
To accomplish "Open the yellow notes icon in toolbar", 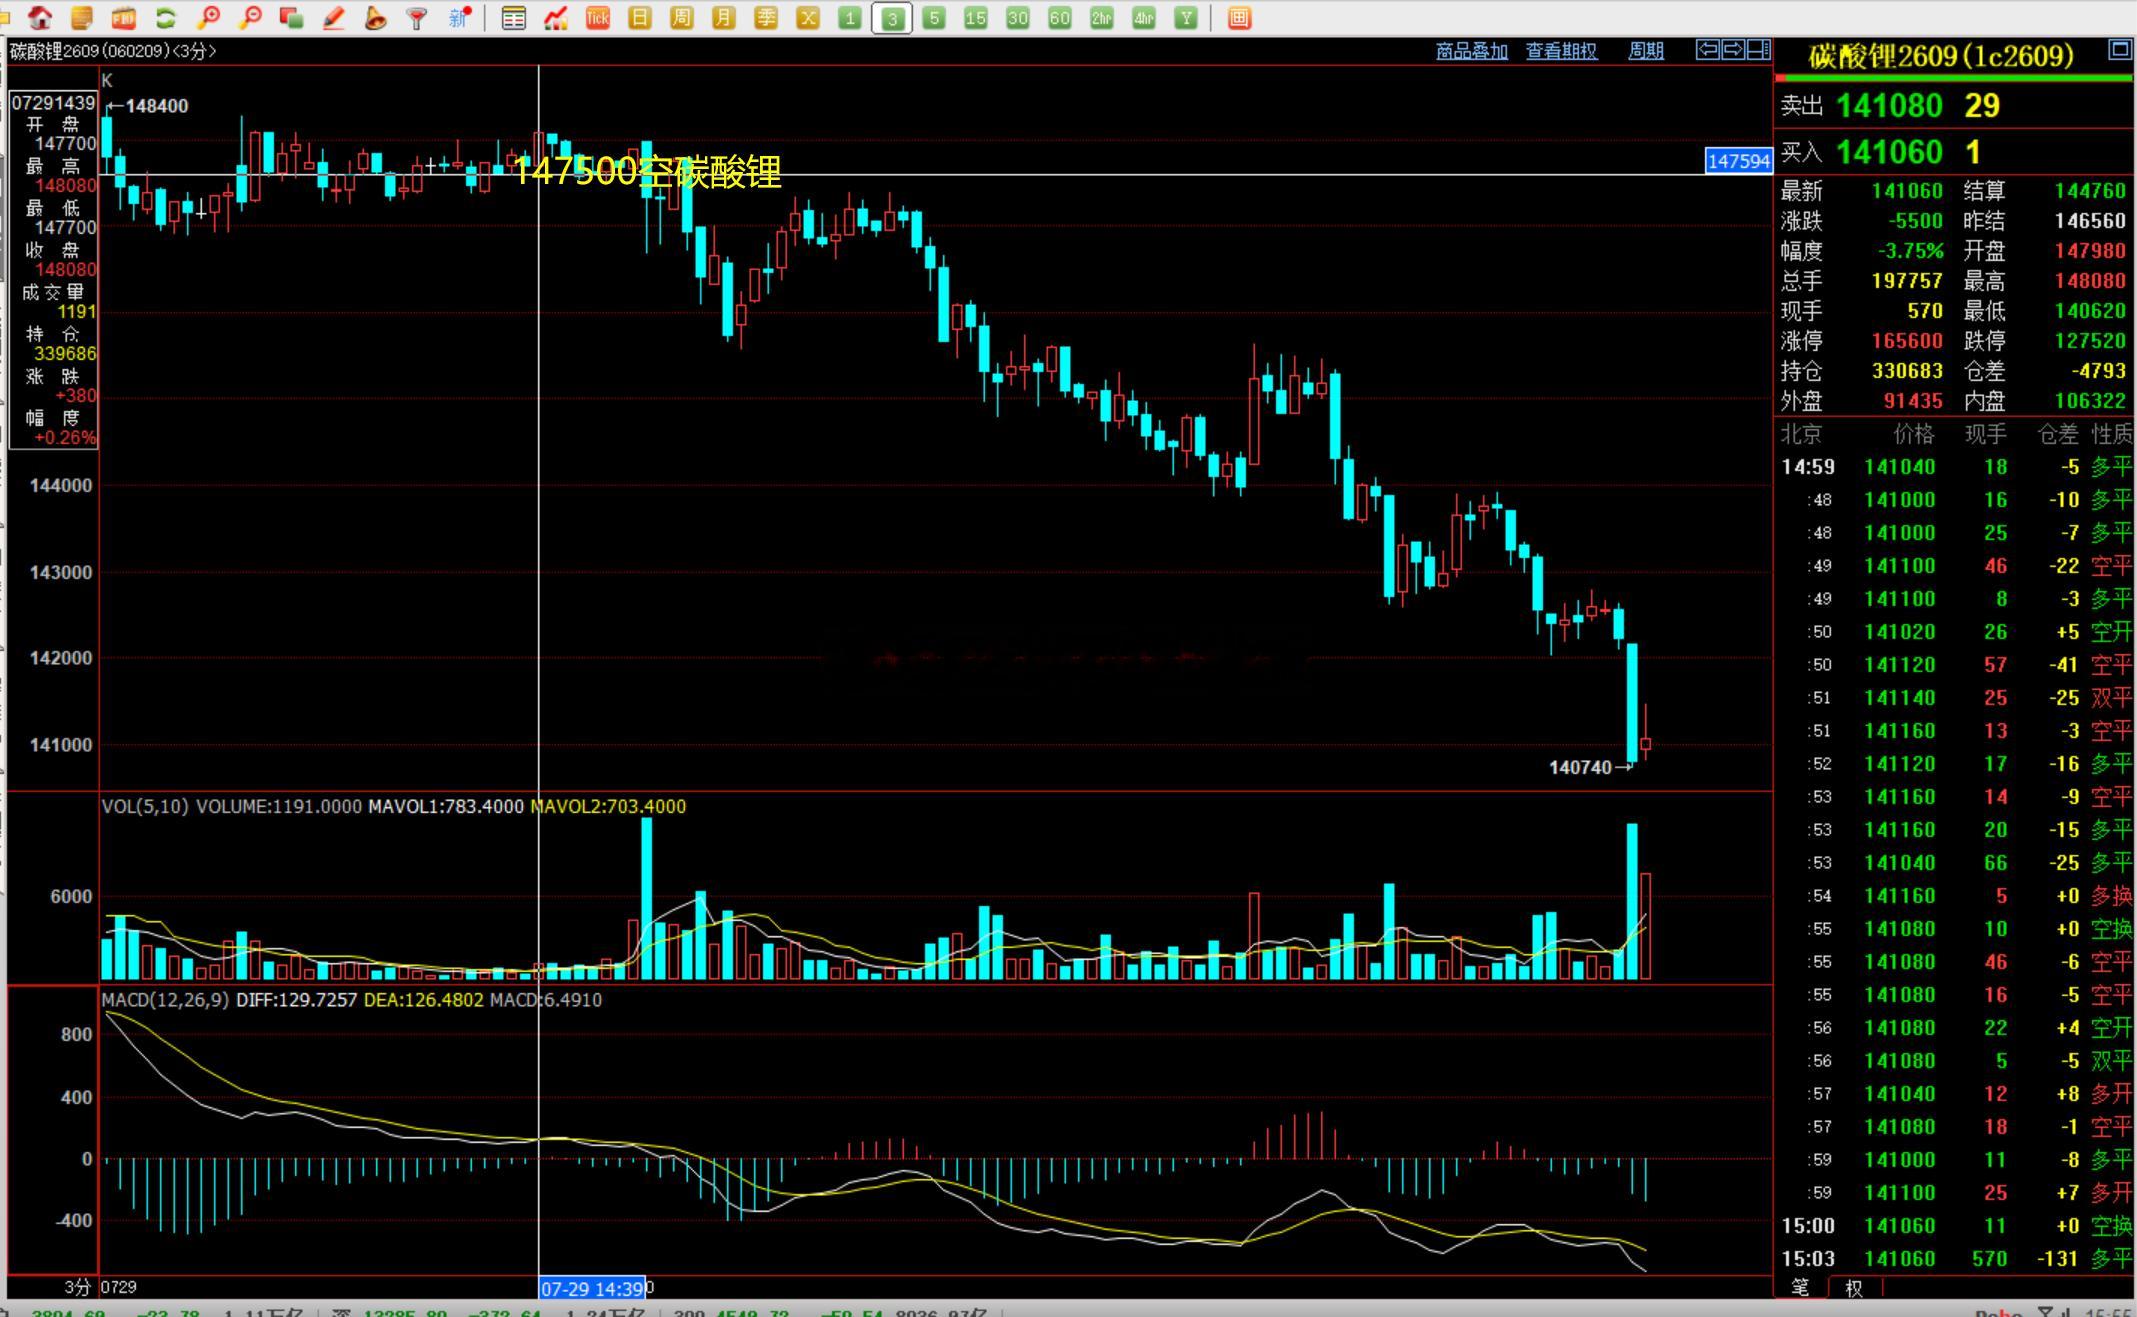I will (82, 17).
